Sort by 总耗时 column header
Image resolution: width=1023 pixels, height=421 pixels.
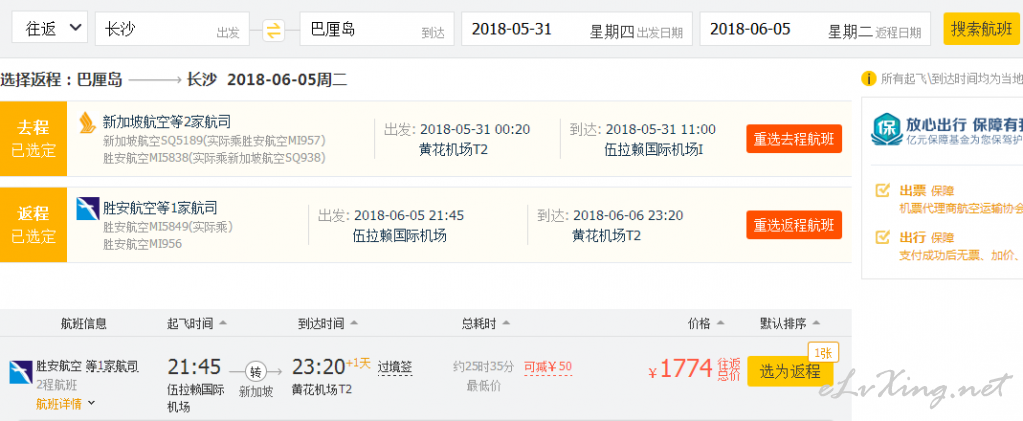tap(485, 323)
